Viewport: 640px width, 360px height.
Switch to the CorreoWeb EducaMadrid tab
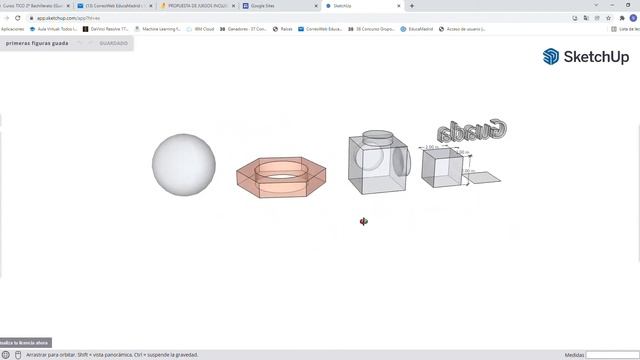point(115,6)
